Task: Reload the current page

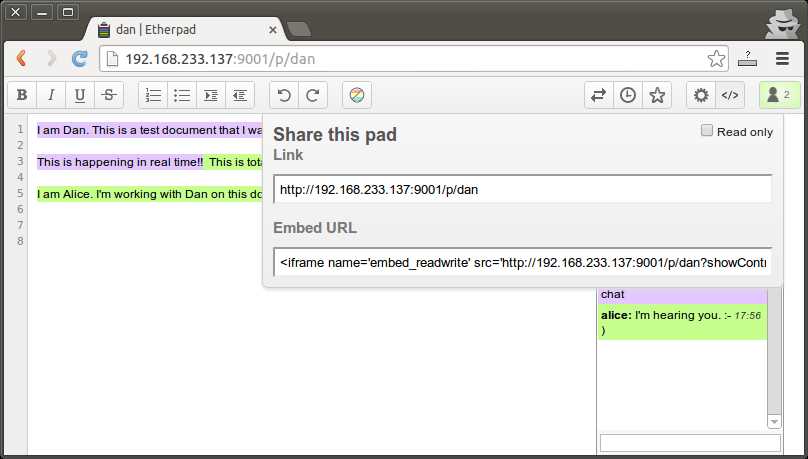Action: coord(79,58)
